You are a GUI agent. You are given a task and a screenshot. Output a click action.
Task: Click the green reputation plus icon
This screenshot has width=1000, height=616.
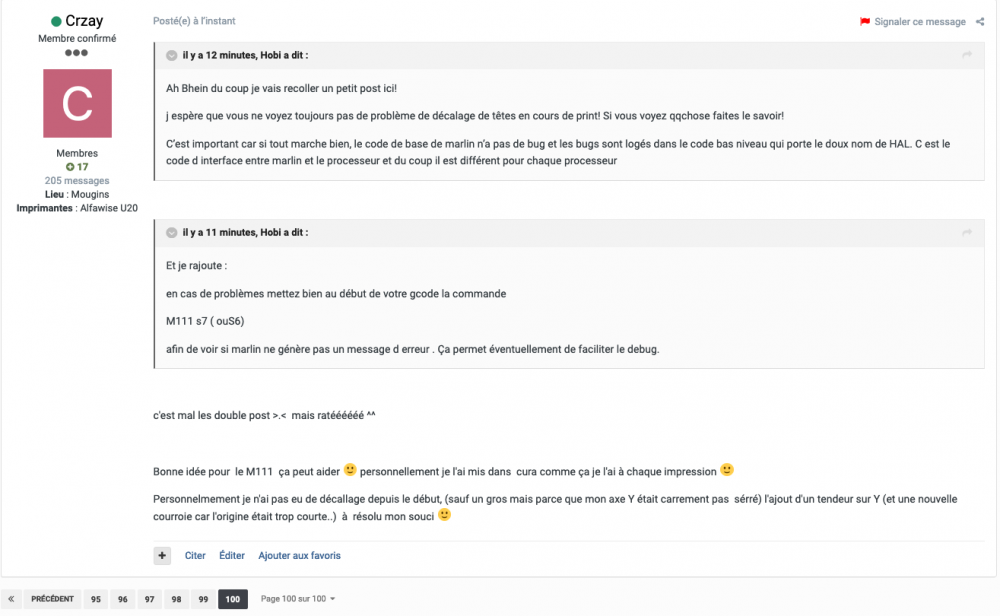point(70,167)
